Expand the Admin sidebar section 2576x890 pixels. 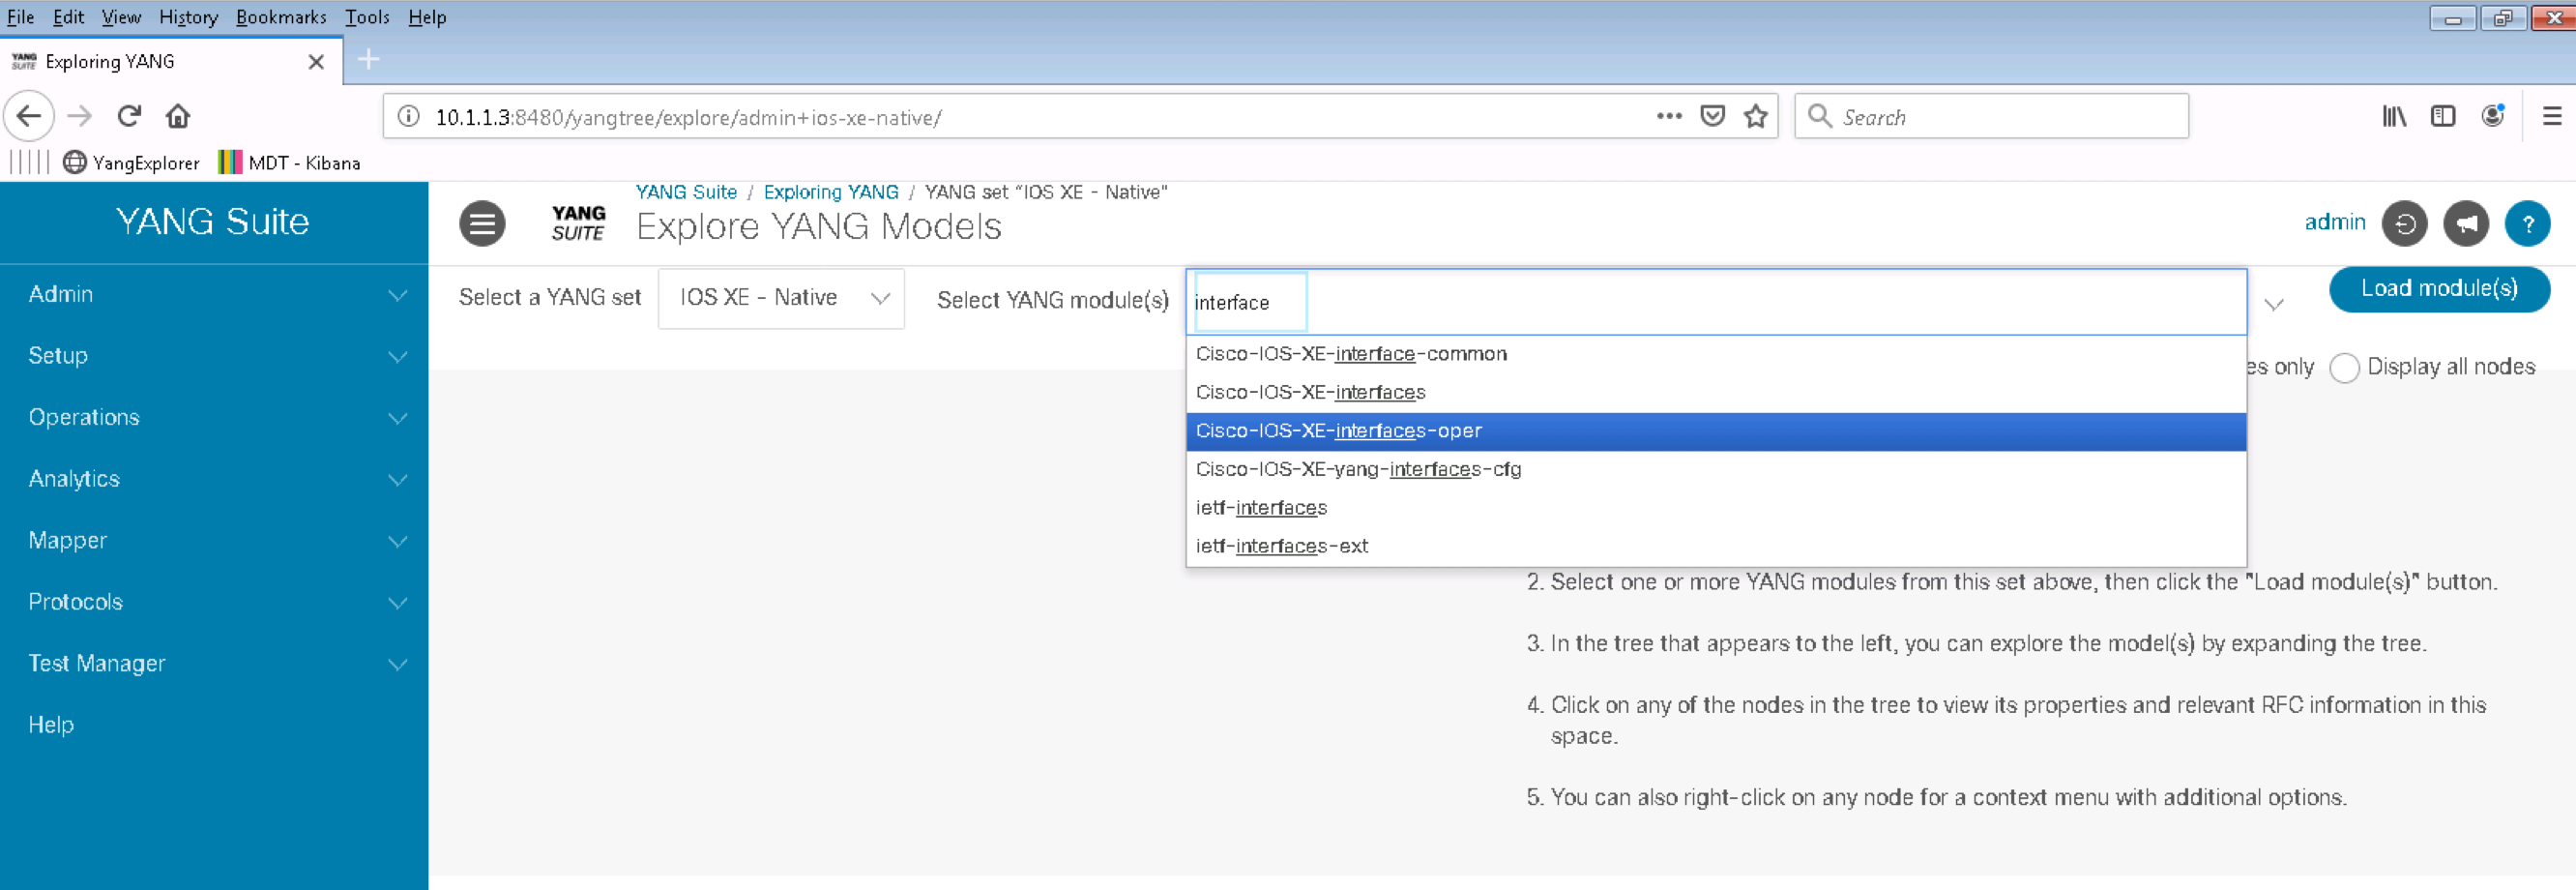point(214,295)
